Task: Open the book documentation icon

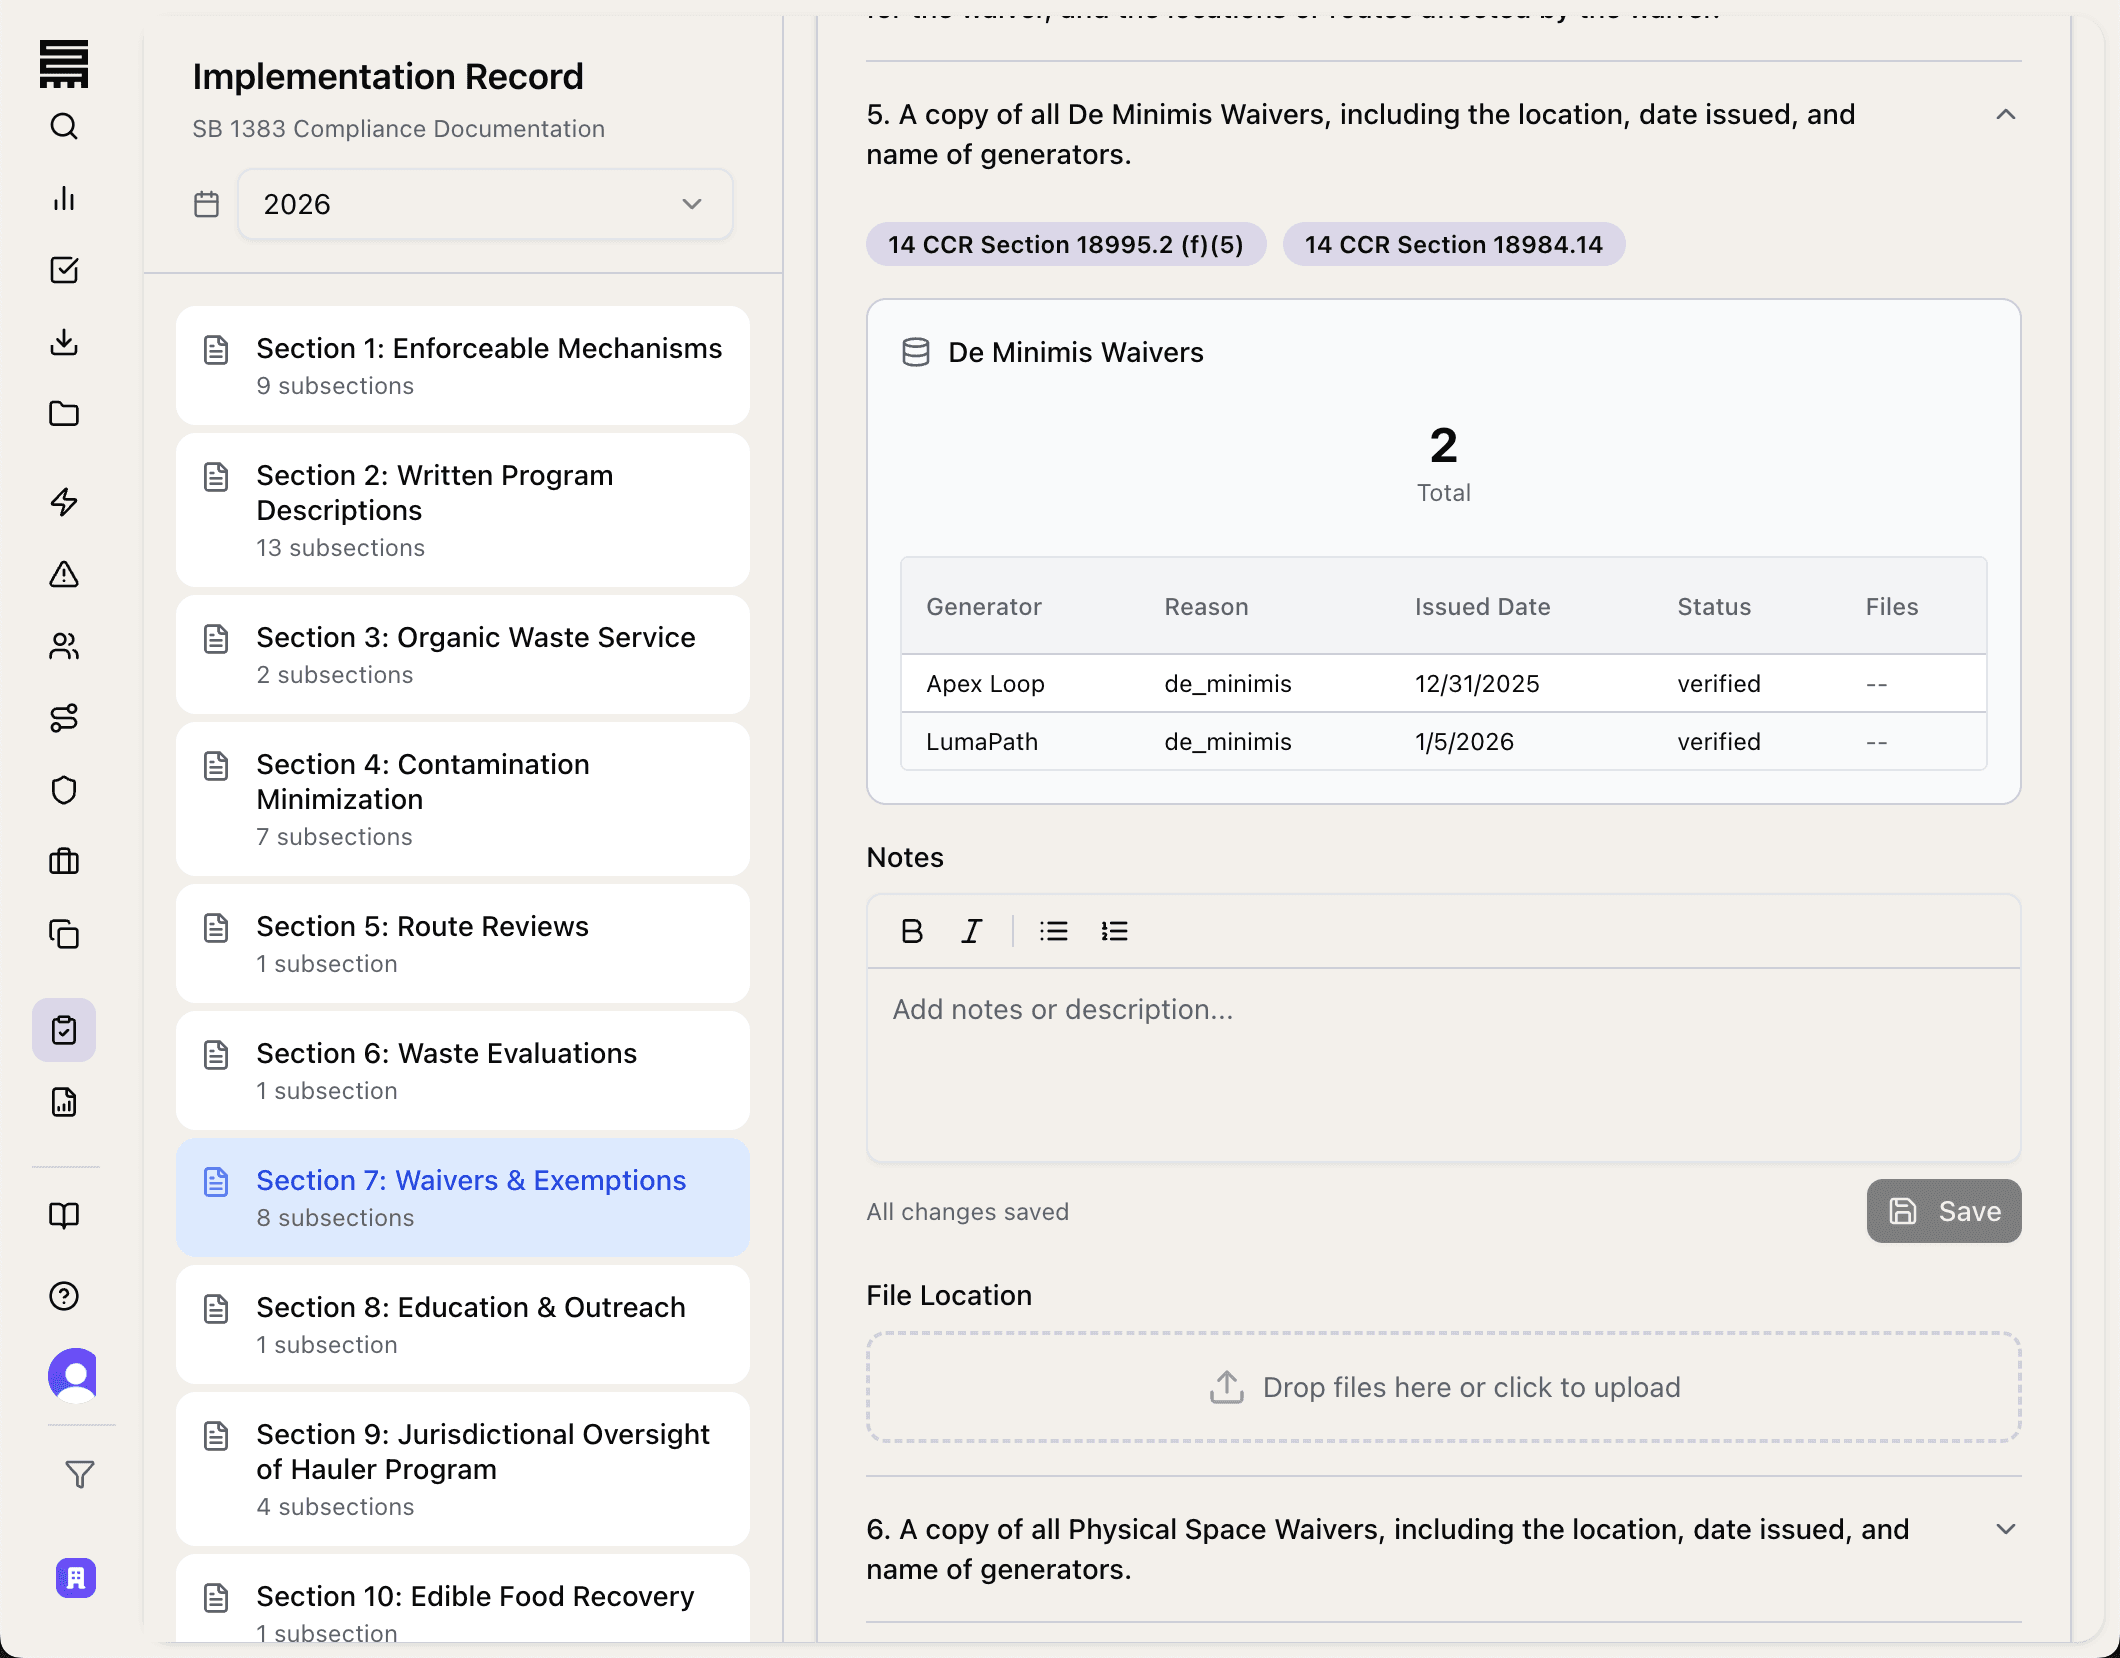Action: (x=64, y=1214)
